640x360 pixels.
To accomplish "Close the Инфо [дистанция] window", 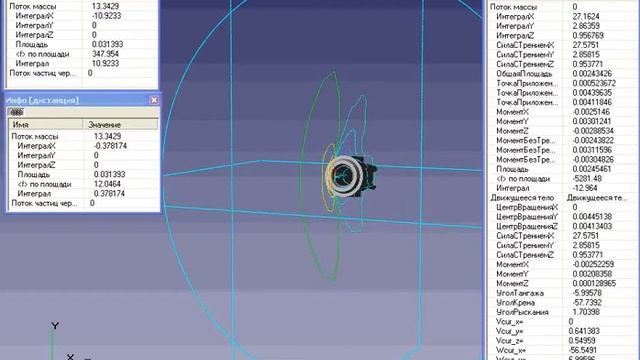I will click(154, 100).
